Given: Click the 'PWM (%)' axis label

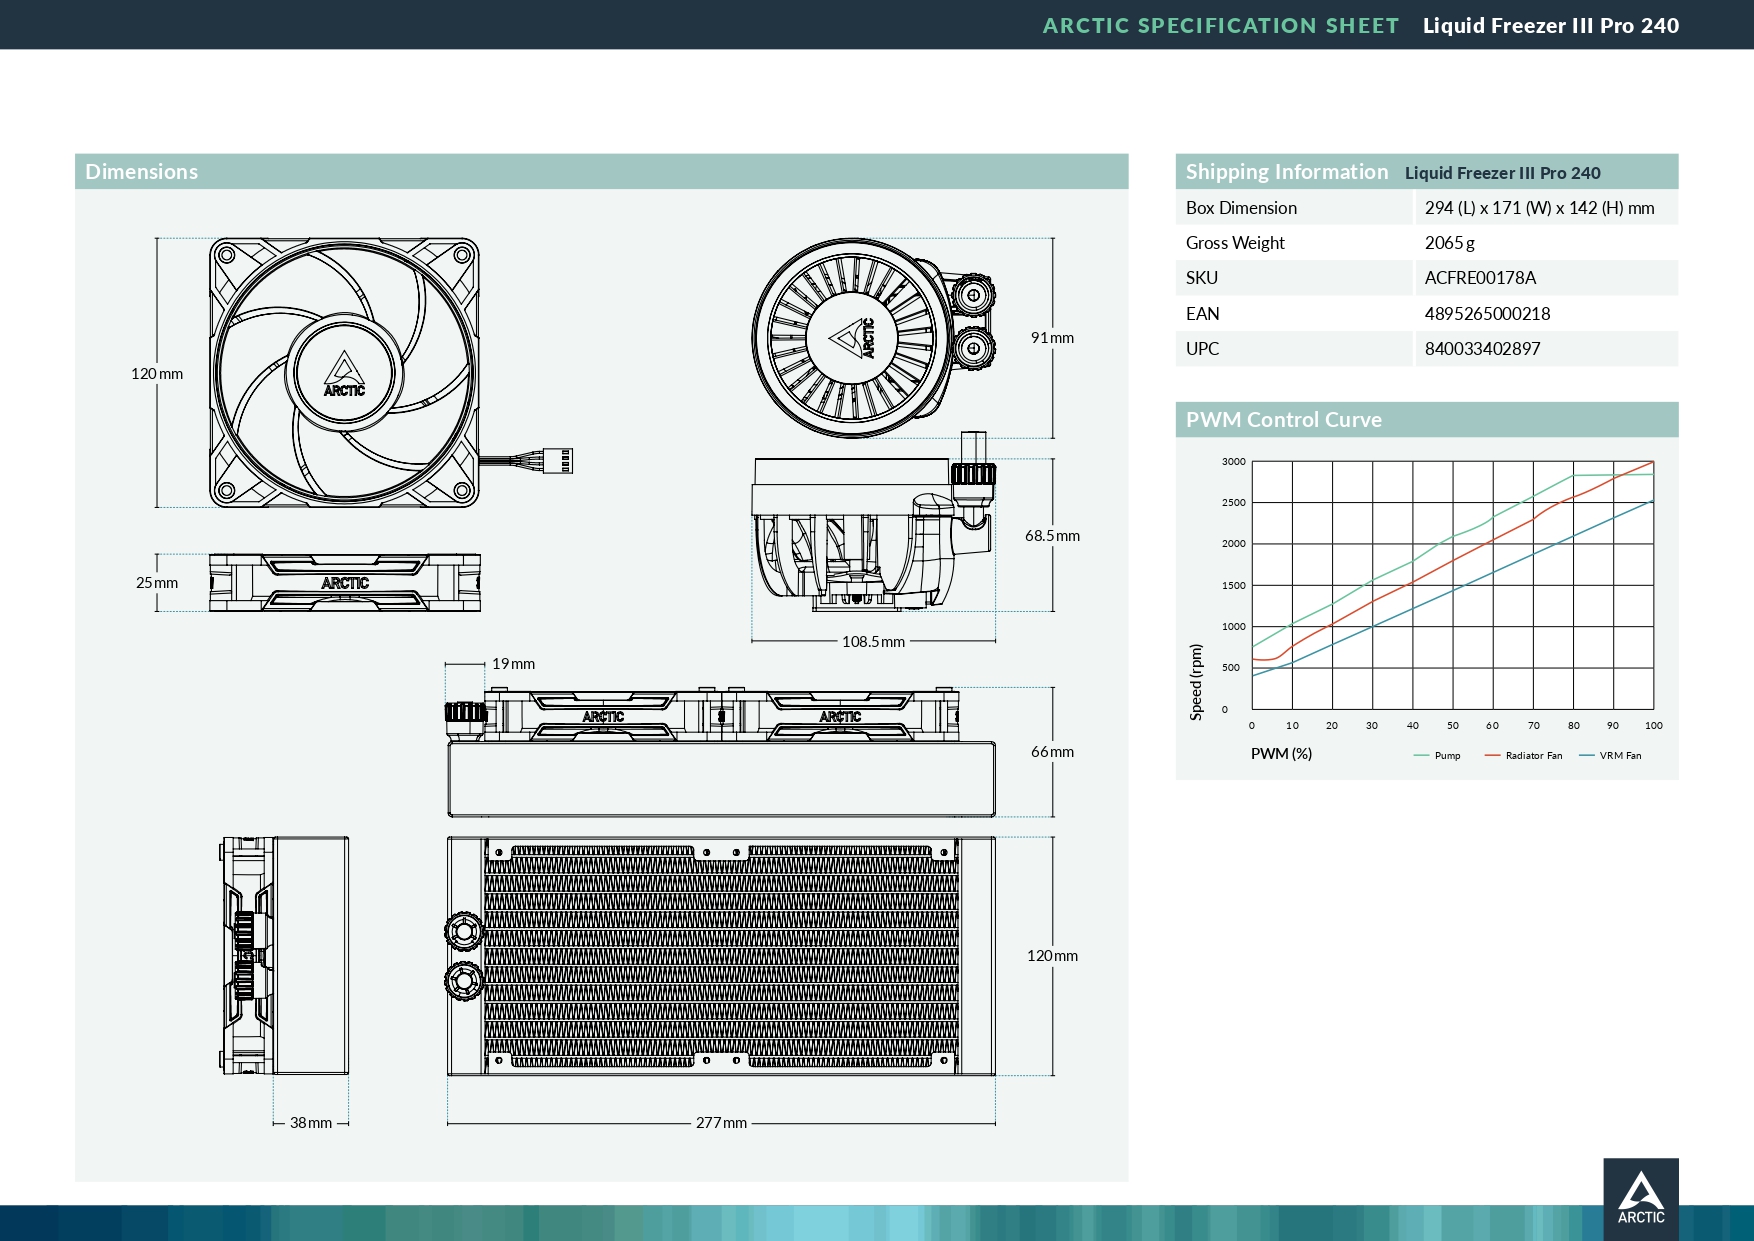Looking at the screenshot, I should 1281,754.
